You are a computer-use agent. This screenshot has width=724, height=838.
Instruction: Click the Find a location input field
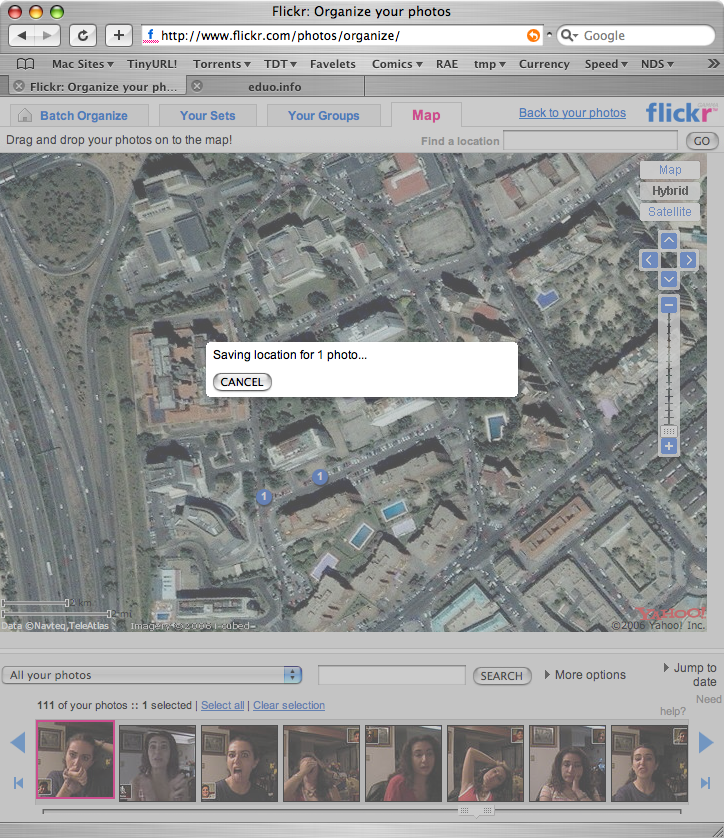click(590, 141)
